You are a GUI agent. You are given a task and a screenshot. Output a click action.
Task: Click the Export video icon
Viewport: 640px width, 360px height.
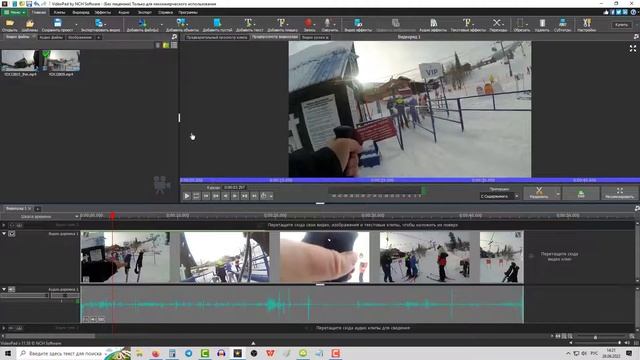coord(98,23)
